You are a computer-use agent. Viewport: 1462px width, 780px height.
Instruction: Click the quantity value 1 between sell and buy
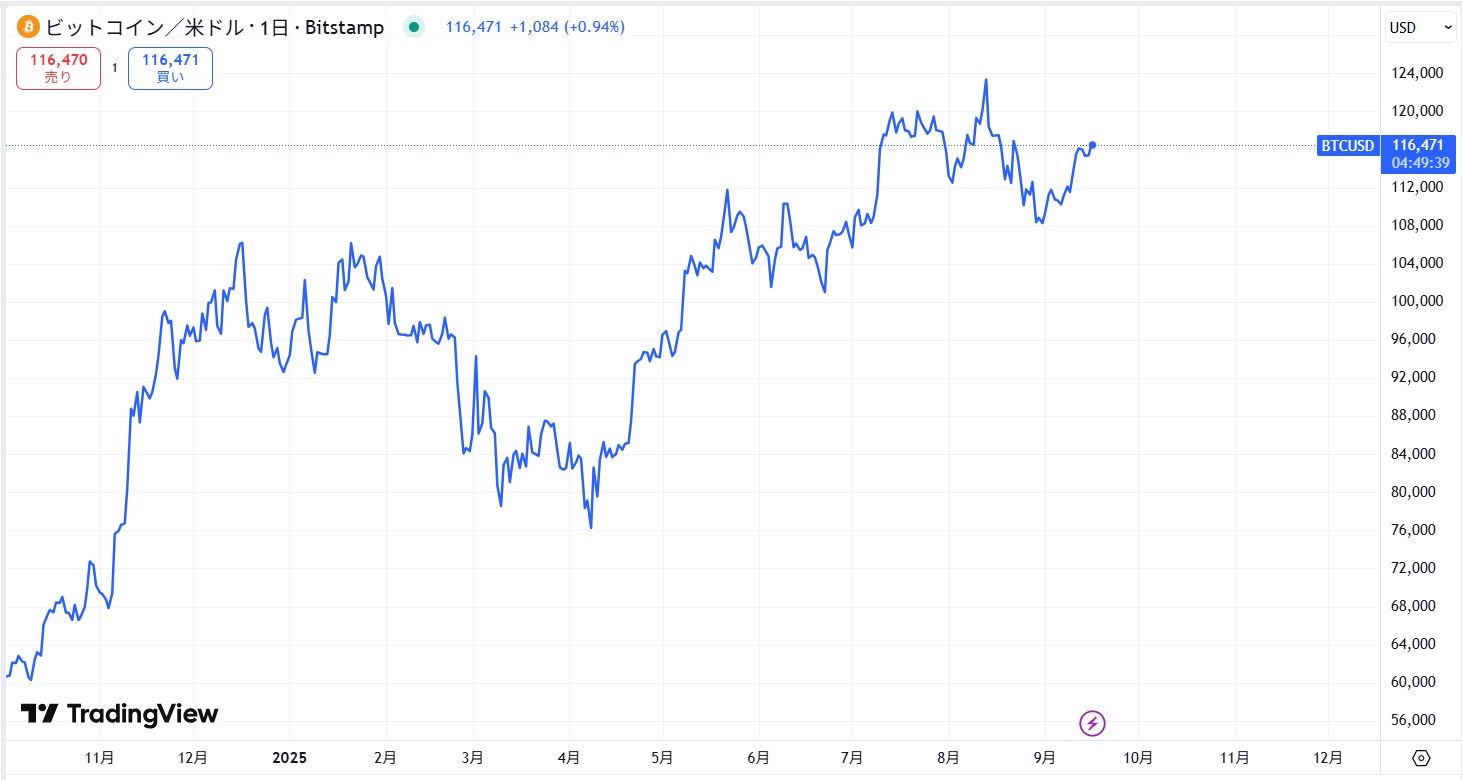115,68
